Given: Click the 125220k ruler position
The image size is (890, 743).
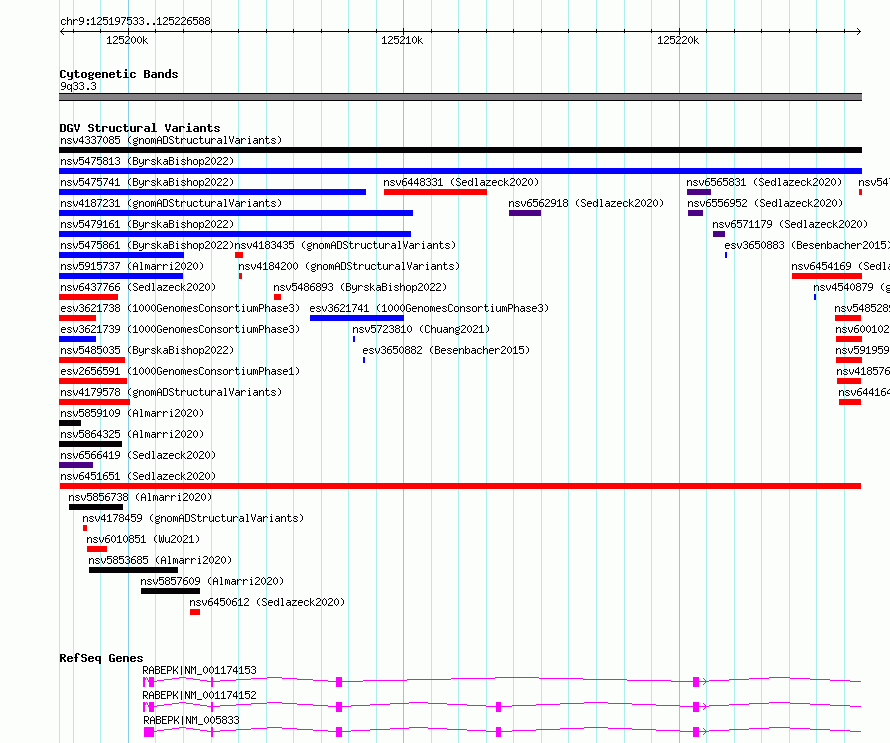Looking at the screenshot, I should 678,40.
